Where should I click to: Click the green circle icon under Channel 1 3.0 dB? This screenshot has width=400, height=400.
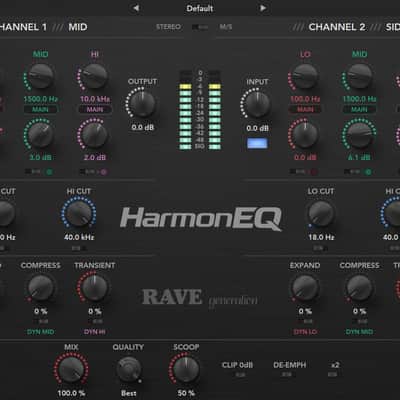[x=49, y=172]
